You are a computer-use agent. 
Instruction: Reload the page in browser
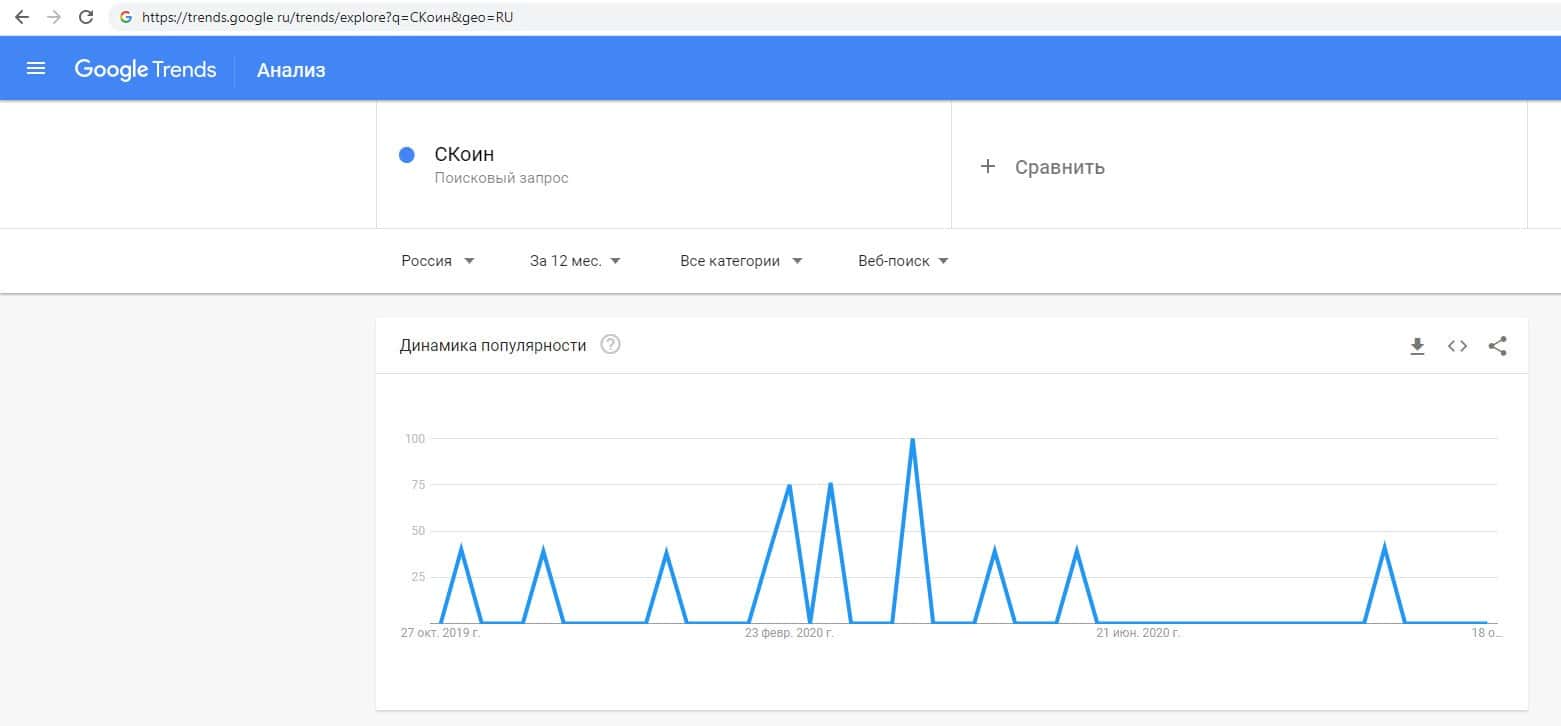click(86, 17)
